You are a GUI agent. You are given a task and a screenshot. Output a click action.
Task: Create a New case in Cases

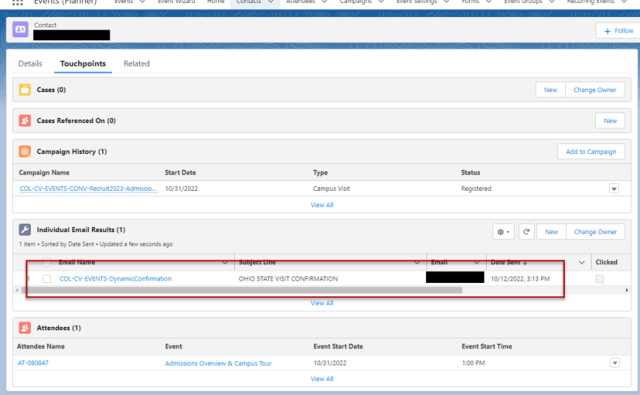pyautogui.click(x=550, y=90)
